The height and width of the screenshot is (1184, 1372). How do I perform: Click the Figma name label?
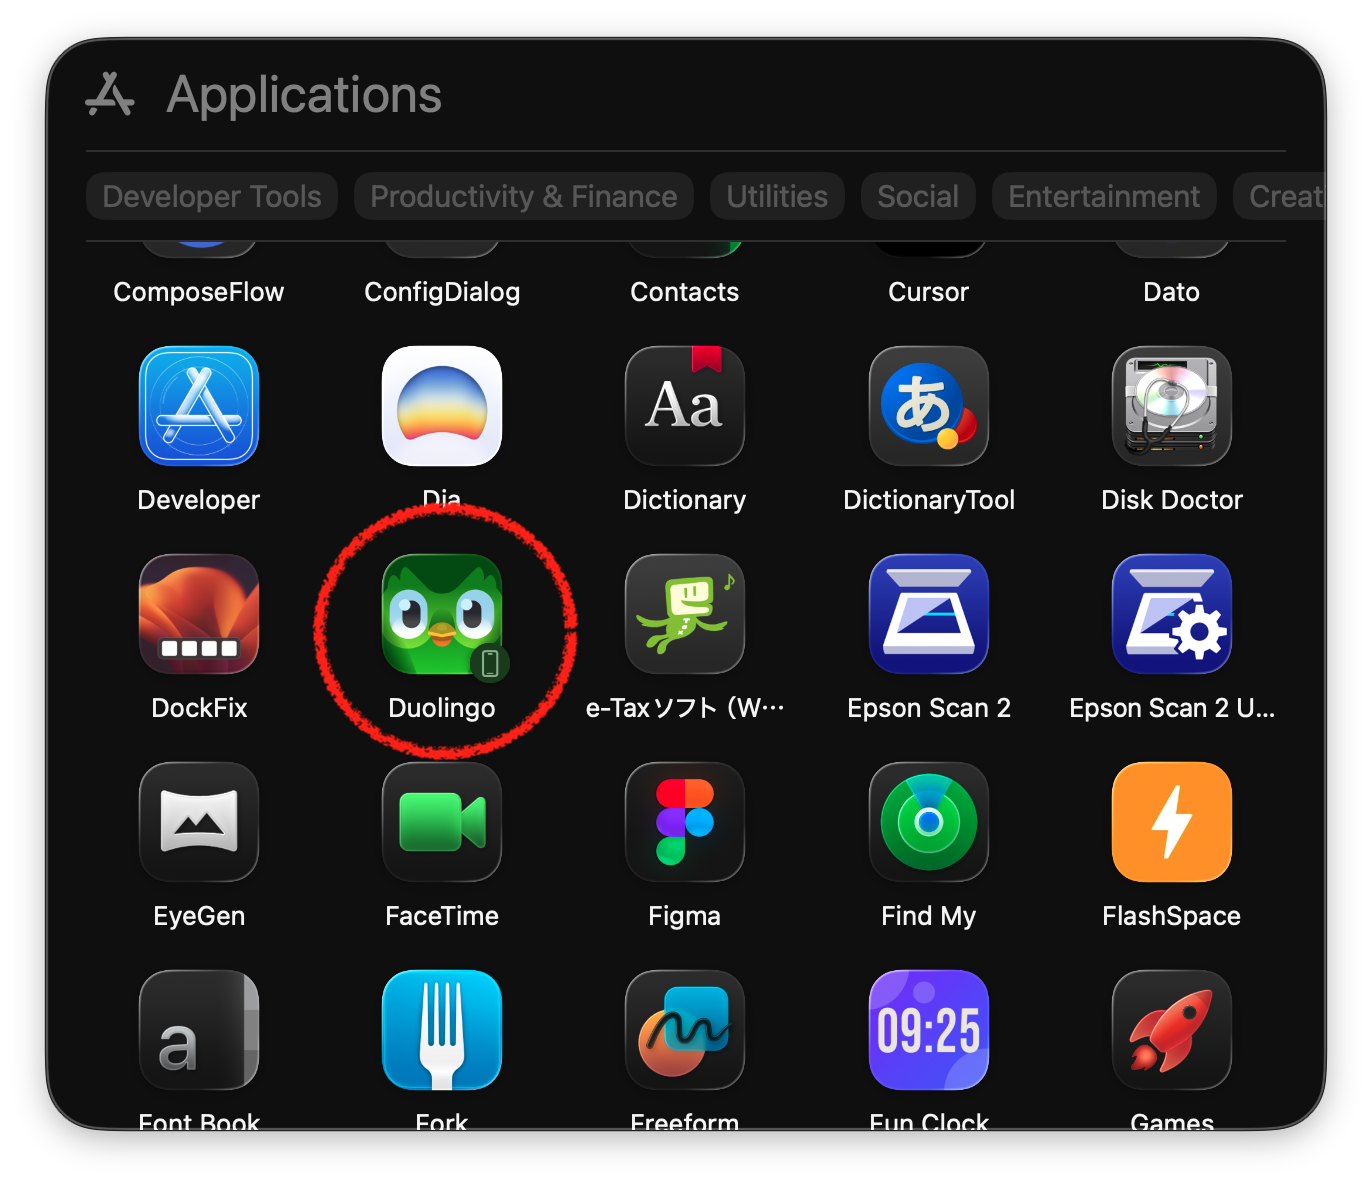click(x=685, y=916)
